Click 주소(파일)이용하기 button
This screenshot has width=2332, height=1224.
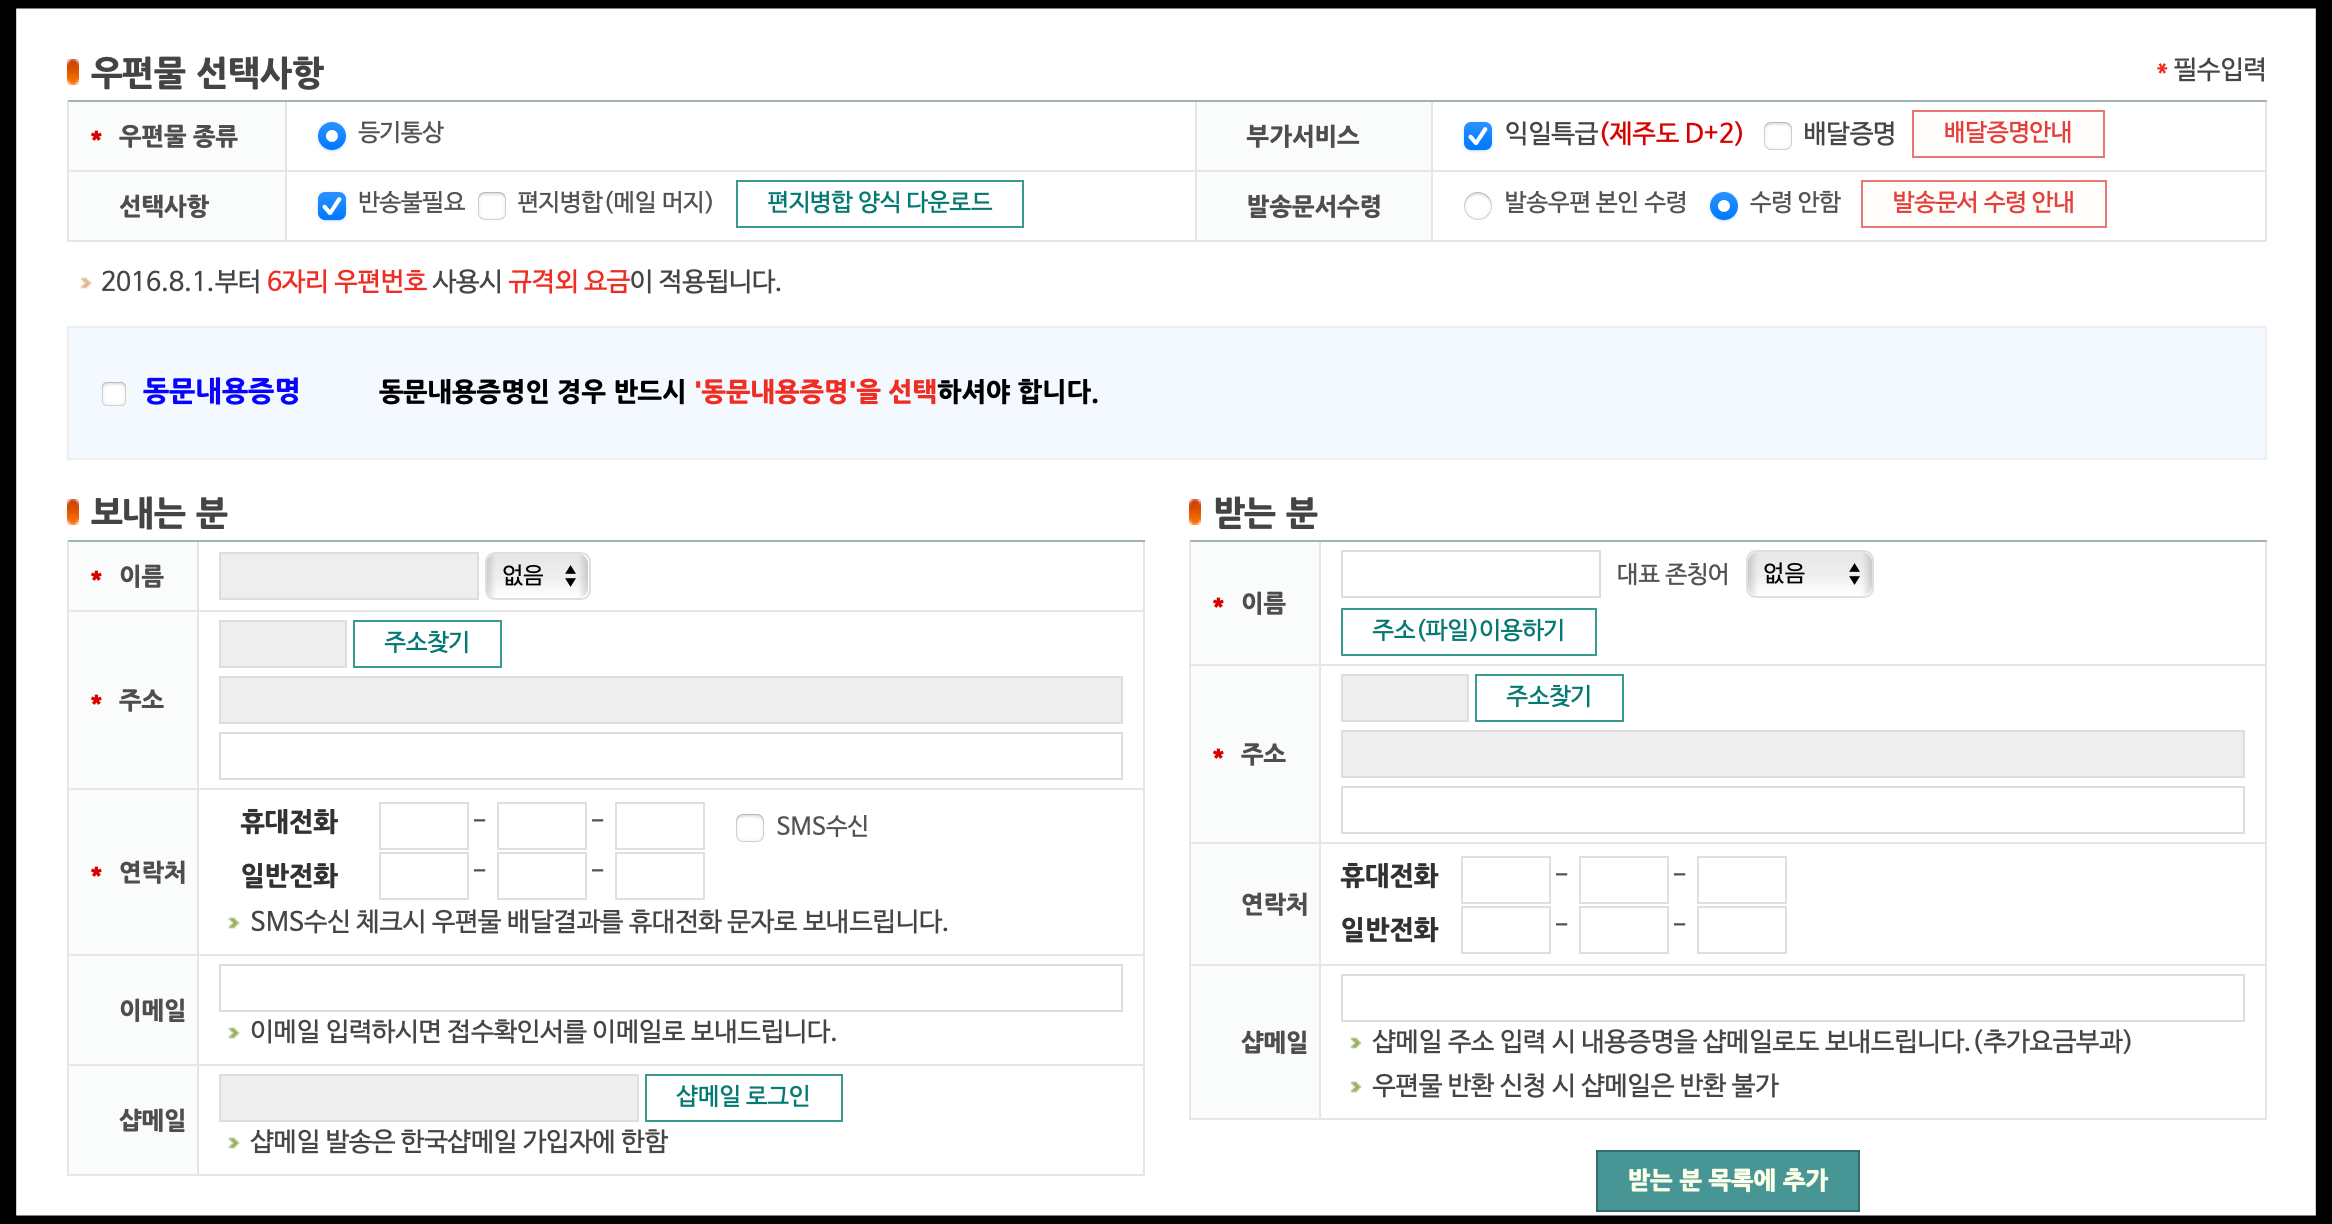[x=1467, y=631]
